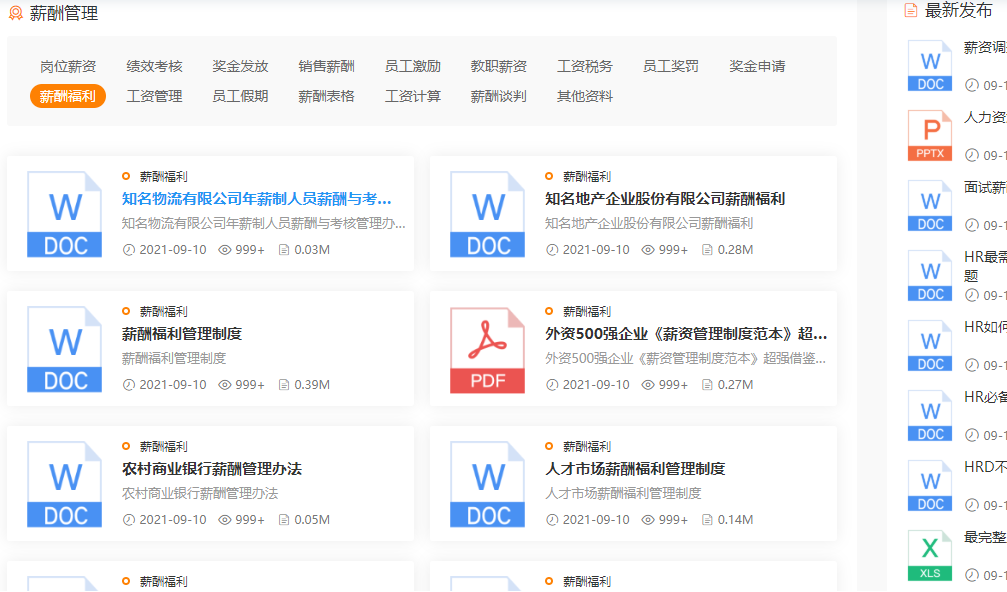Open title 知名地产企业股份有限公司薪酬福利
The height and width of the screenshot is (592, 1007).
click(665, 199)
